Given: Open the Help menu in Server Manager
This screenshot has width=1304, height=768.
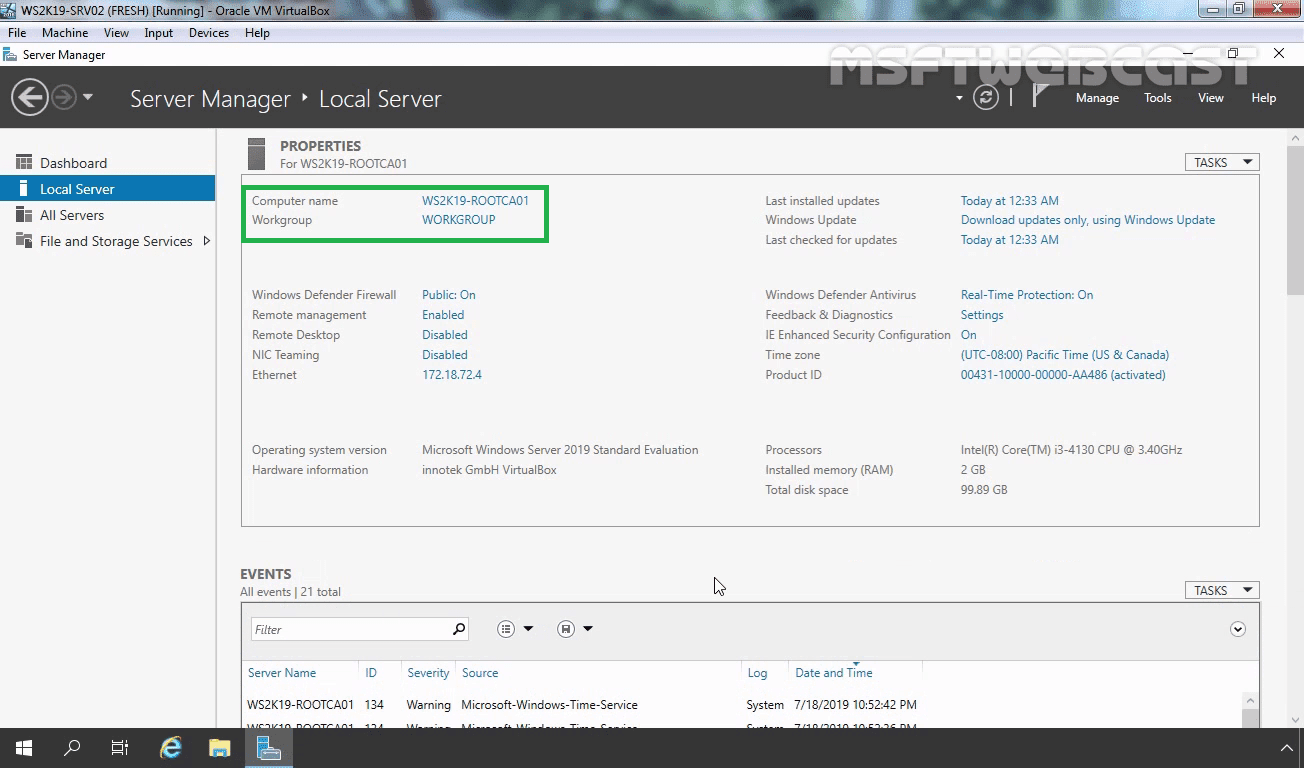Looking at the screenshot, I should (x=1264, y=98).
